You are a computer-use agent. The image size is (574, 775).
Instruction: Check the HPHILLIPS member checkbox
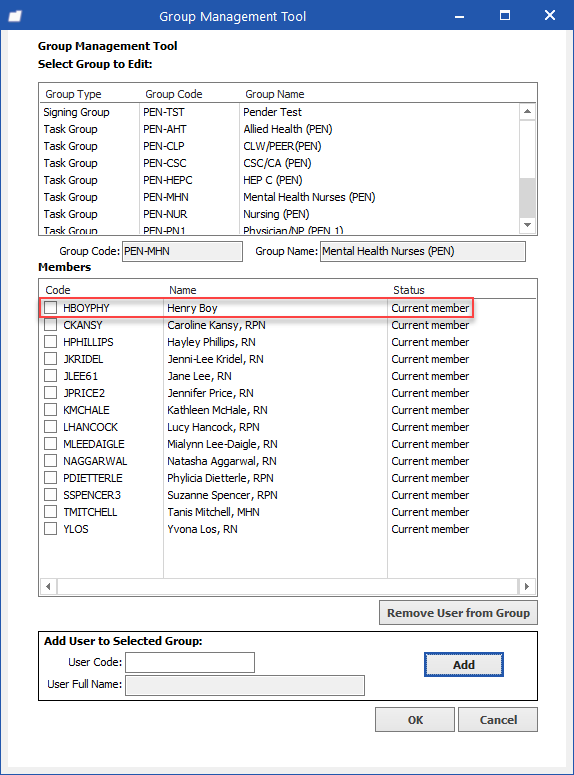pos(50,342)
